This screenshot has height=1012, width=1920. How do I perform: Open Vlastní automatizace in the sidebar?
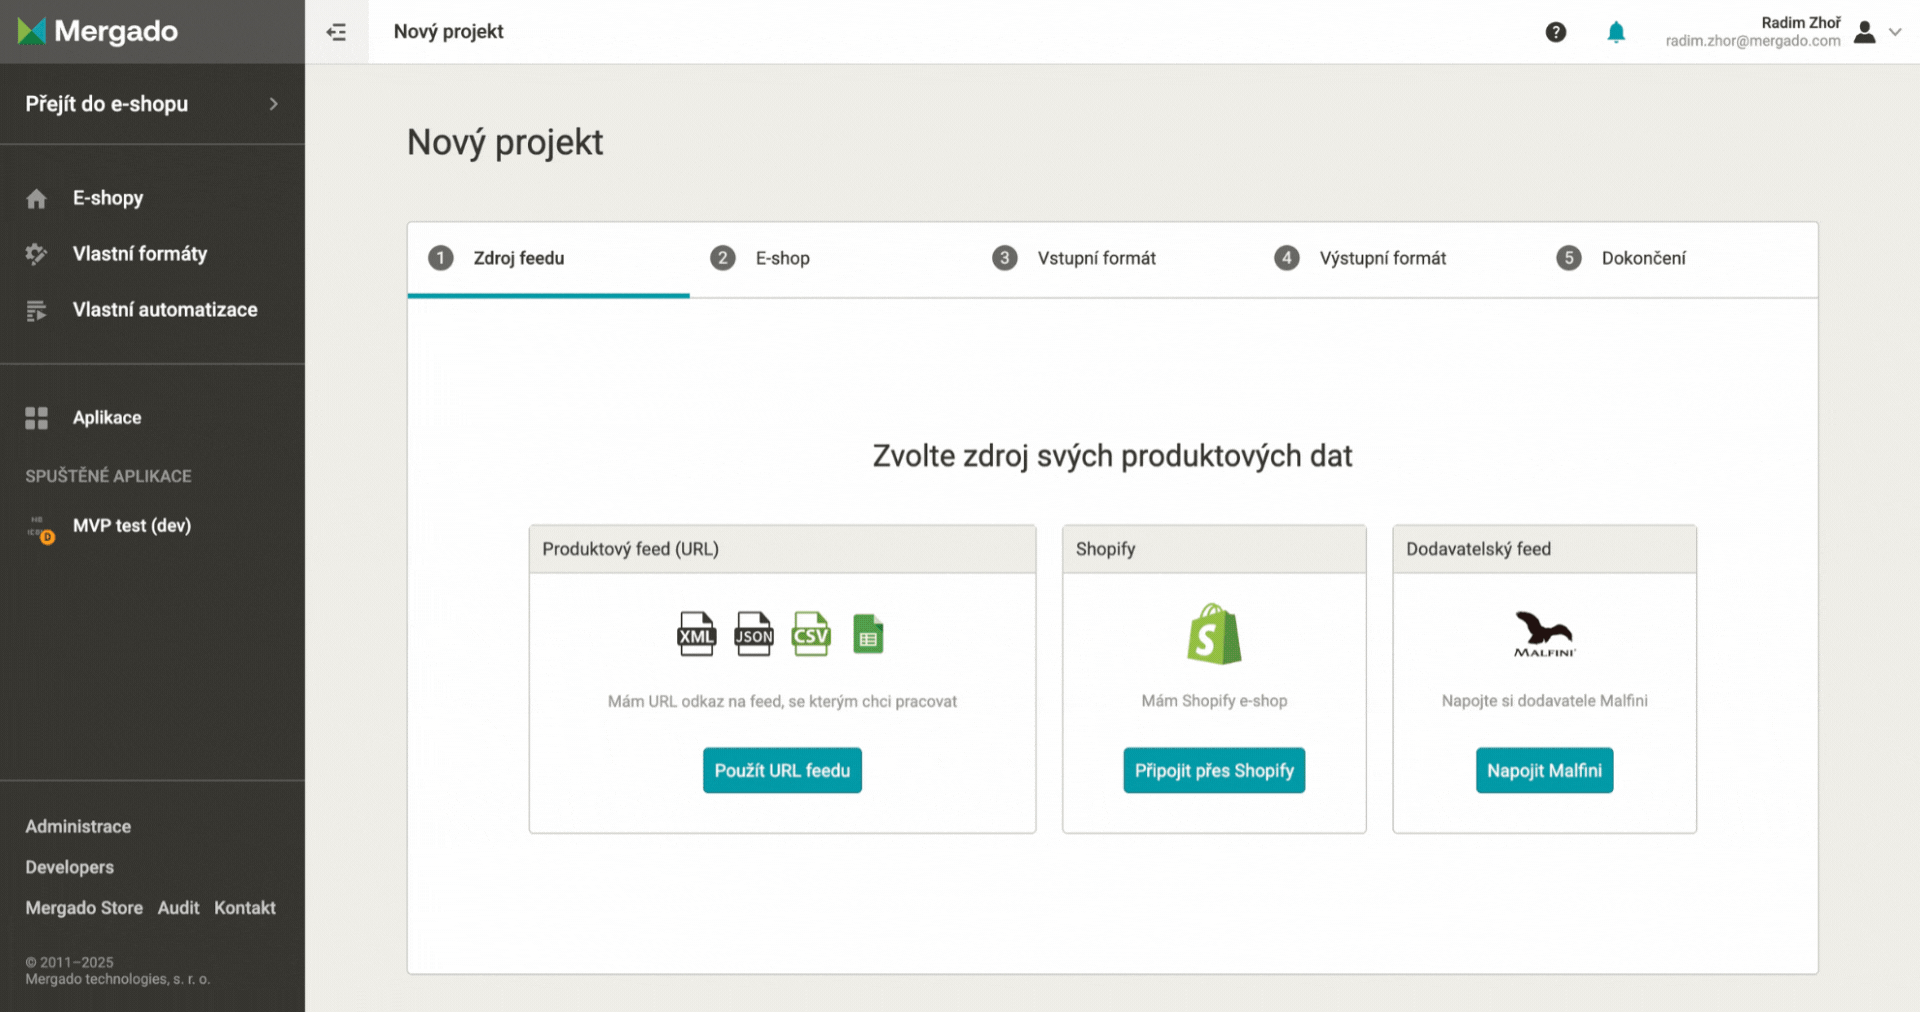pyautogui.click(x=165, y=310)
